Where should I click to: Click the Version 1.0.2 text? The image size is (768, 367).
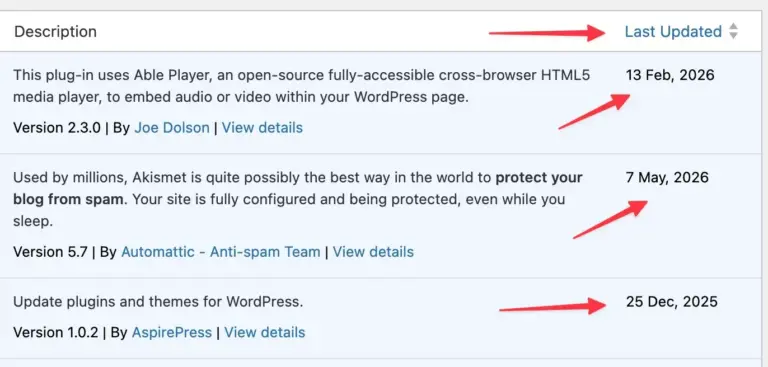[x=56, y=332]
